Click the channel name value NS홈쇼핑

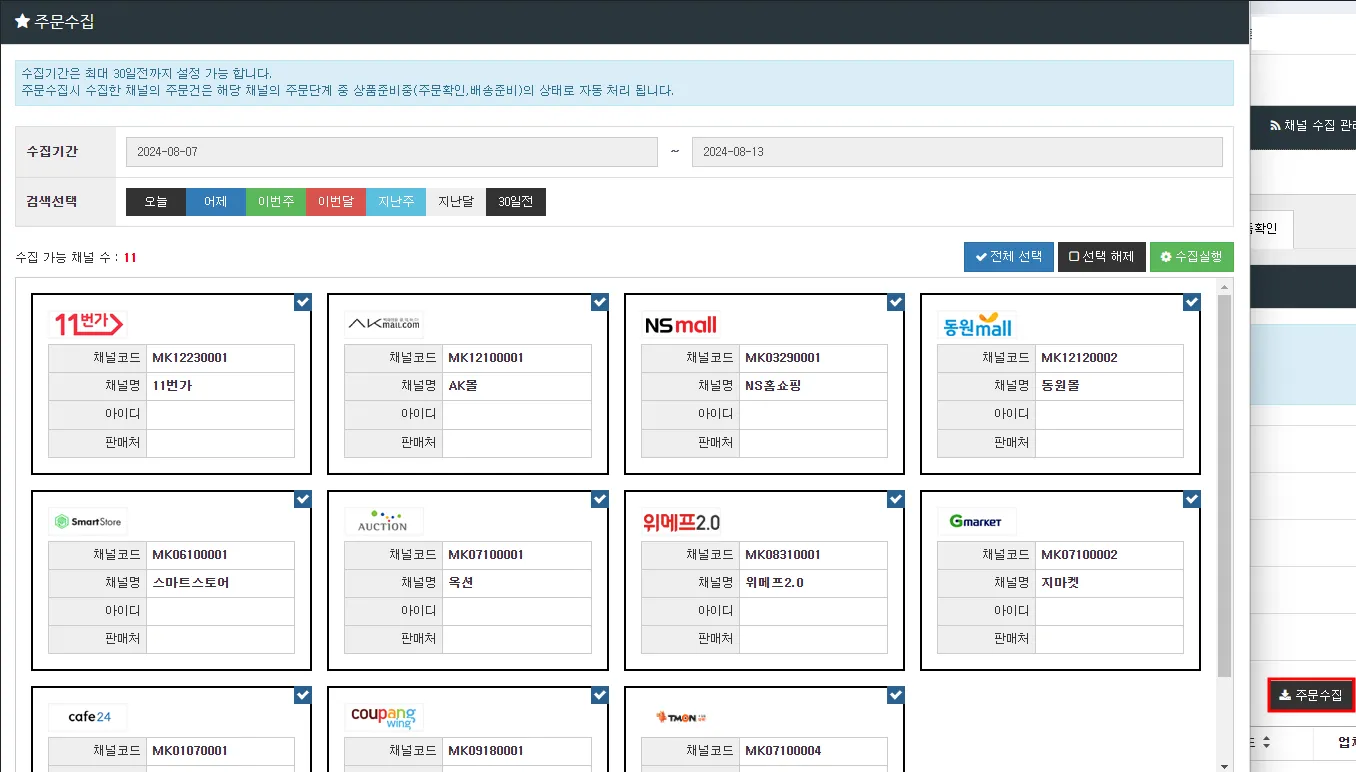click(x=773, y=386)
